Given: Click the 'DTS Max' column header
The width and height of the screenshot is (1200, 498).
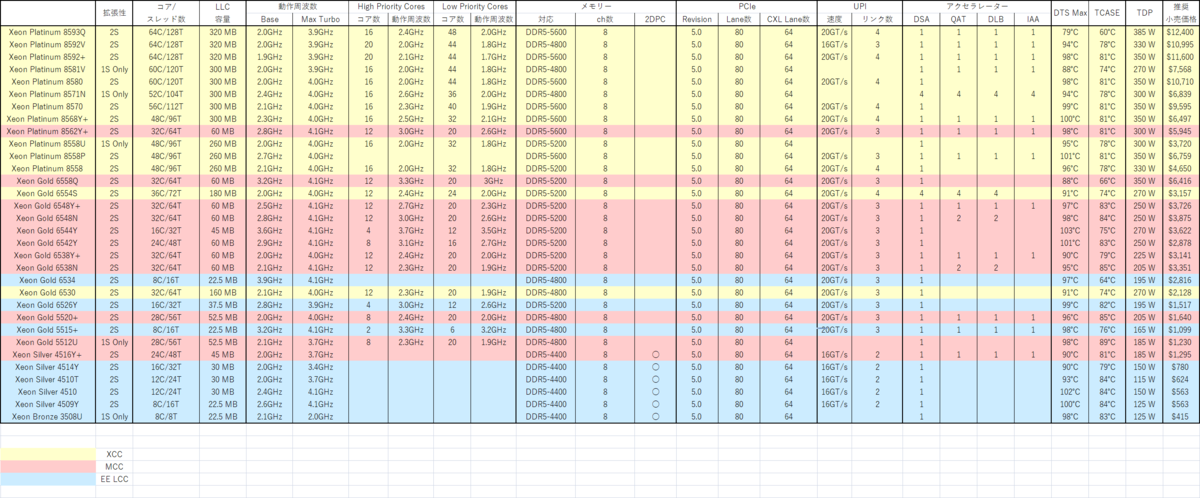Looking at the screenshot, I should [1071, 12].
